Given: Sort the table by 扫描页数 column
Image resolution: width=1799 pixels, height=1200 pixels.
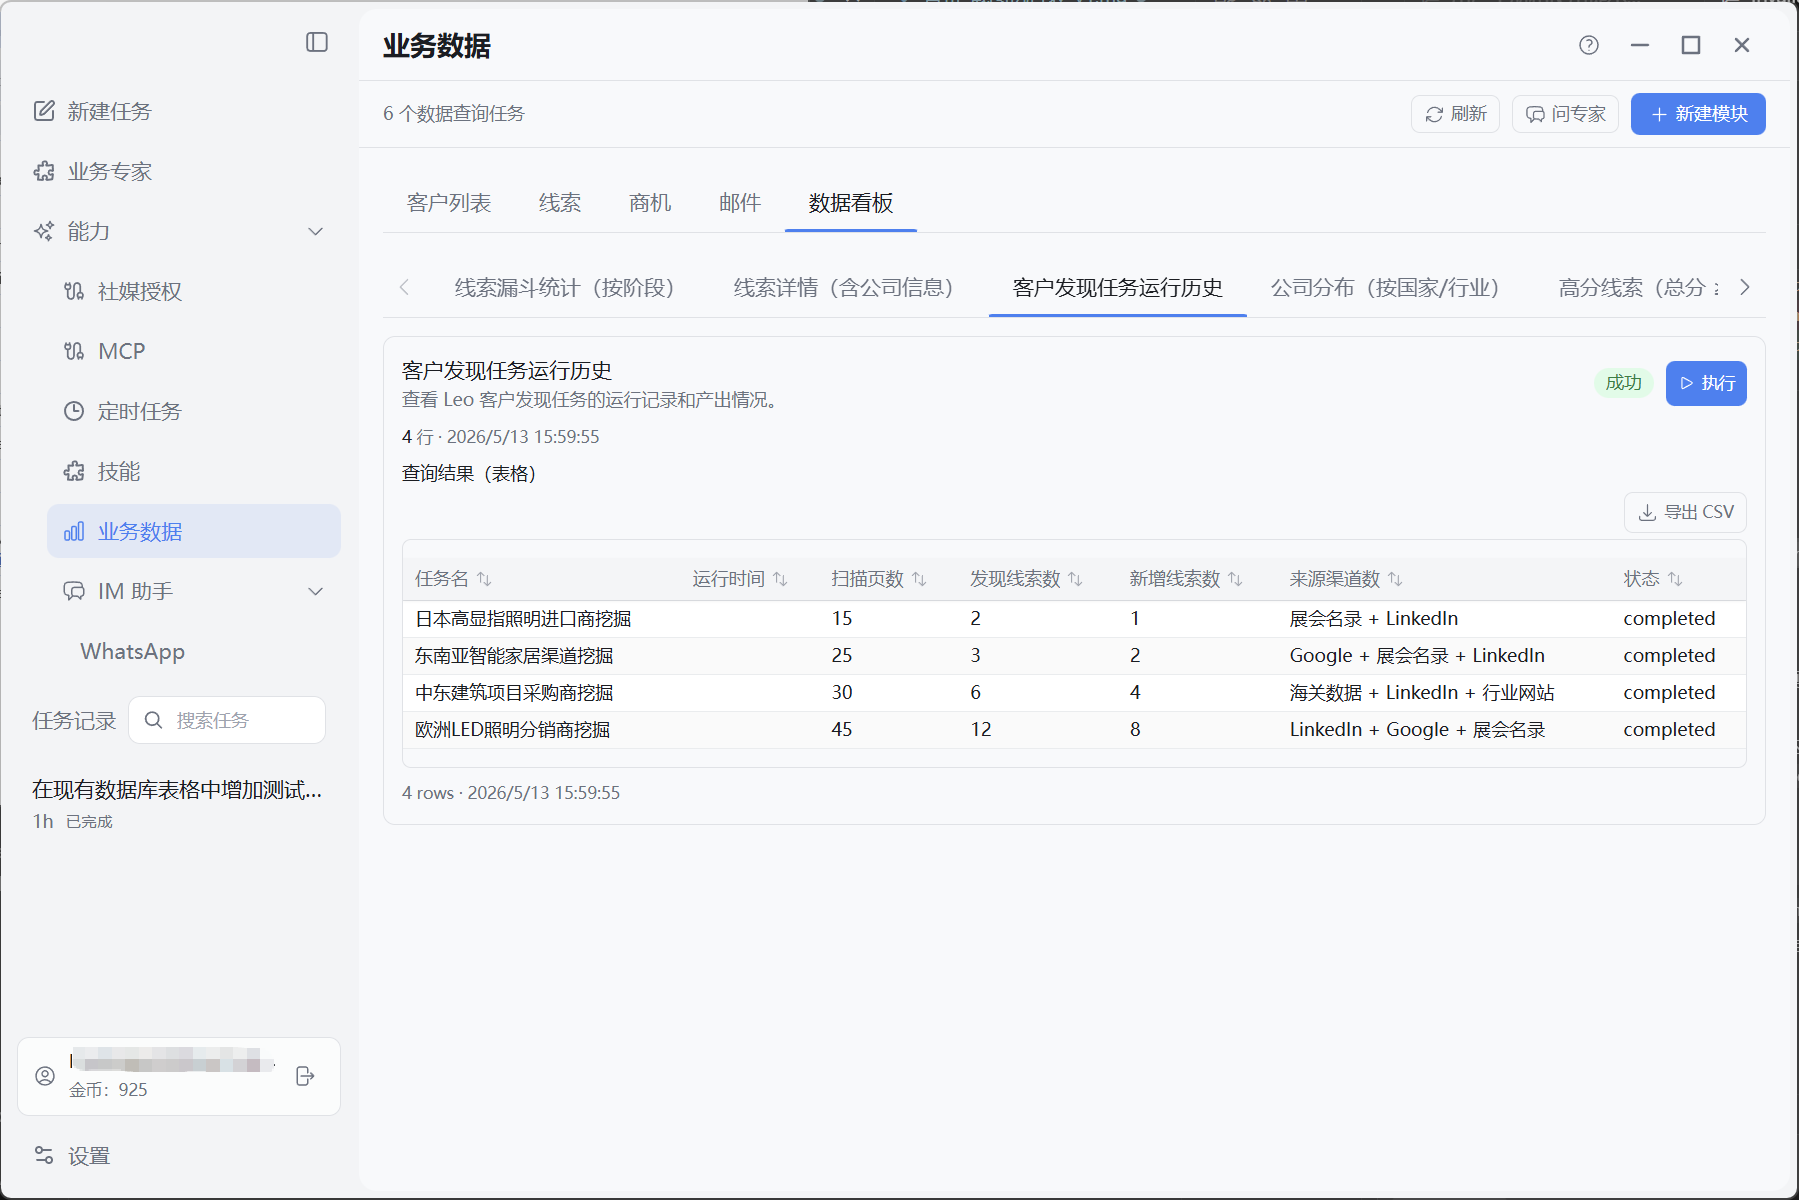Looking at the screenshot, I should click(x=919, y=579).
